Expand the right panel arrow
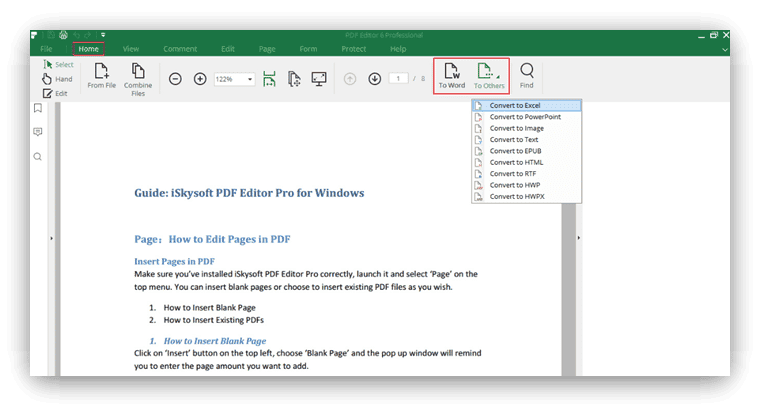Screen dimensions: 760x411 [x=579, y=238]
